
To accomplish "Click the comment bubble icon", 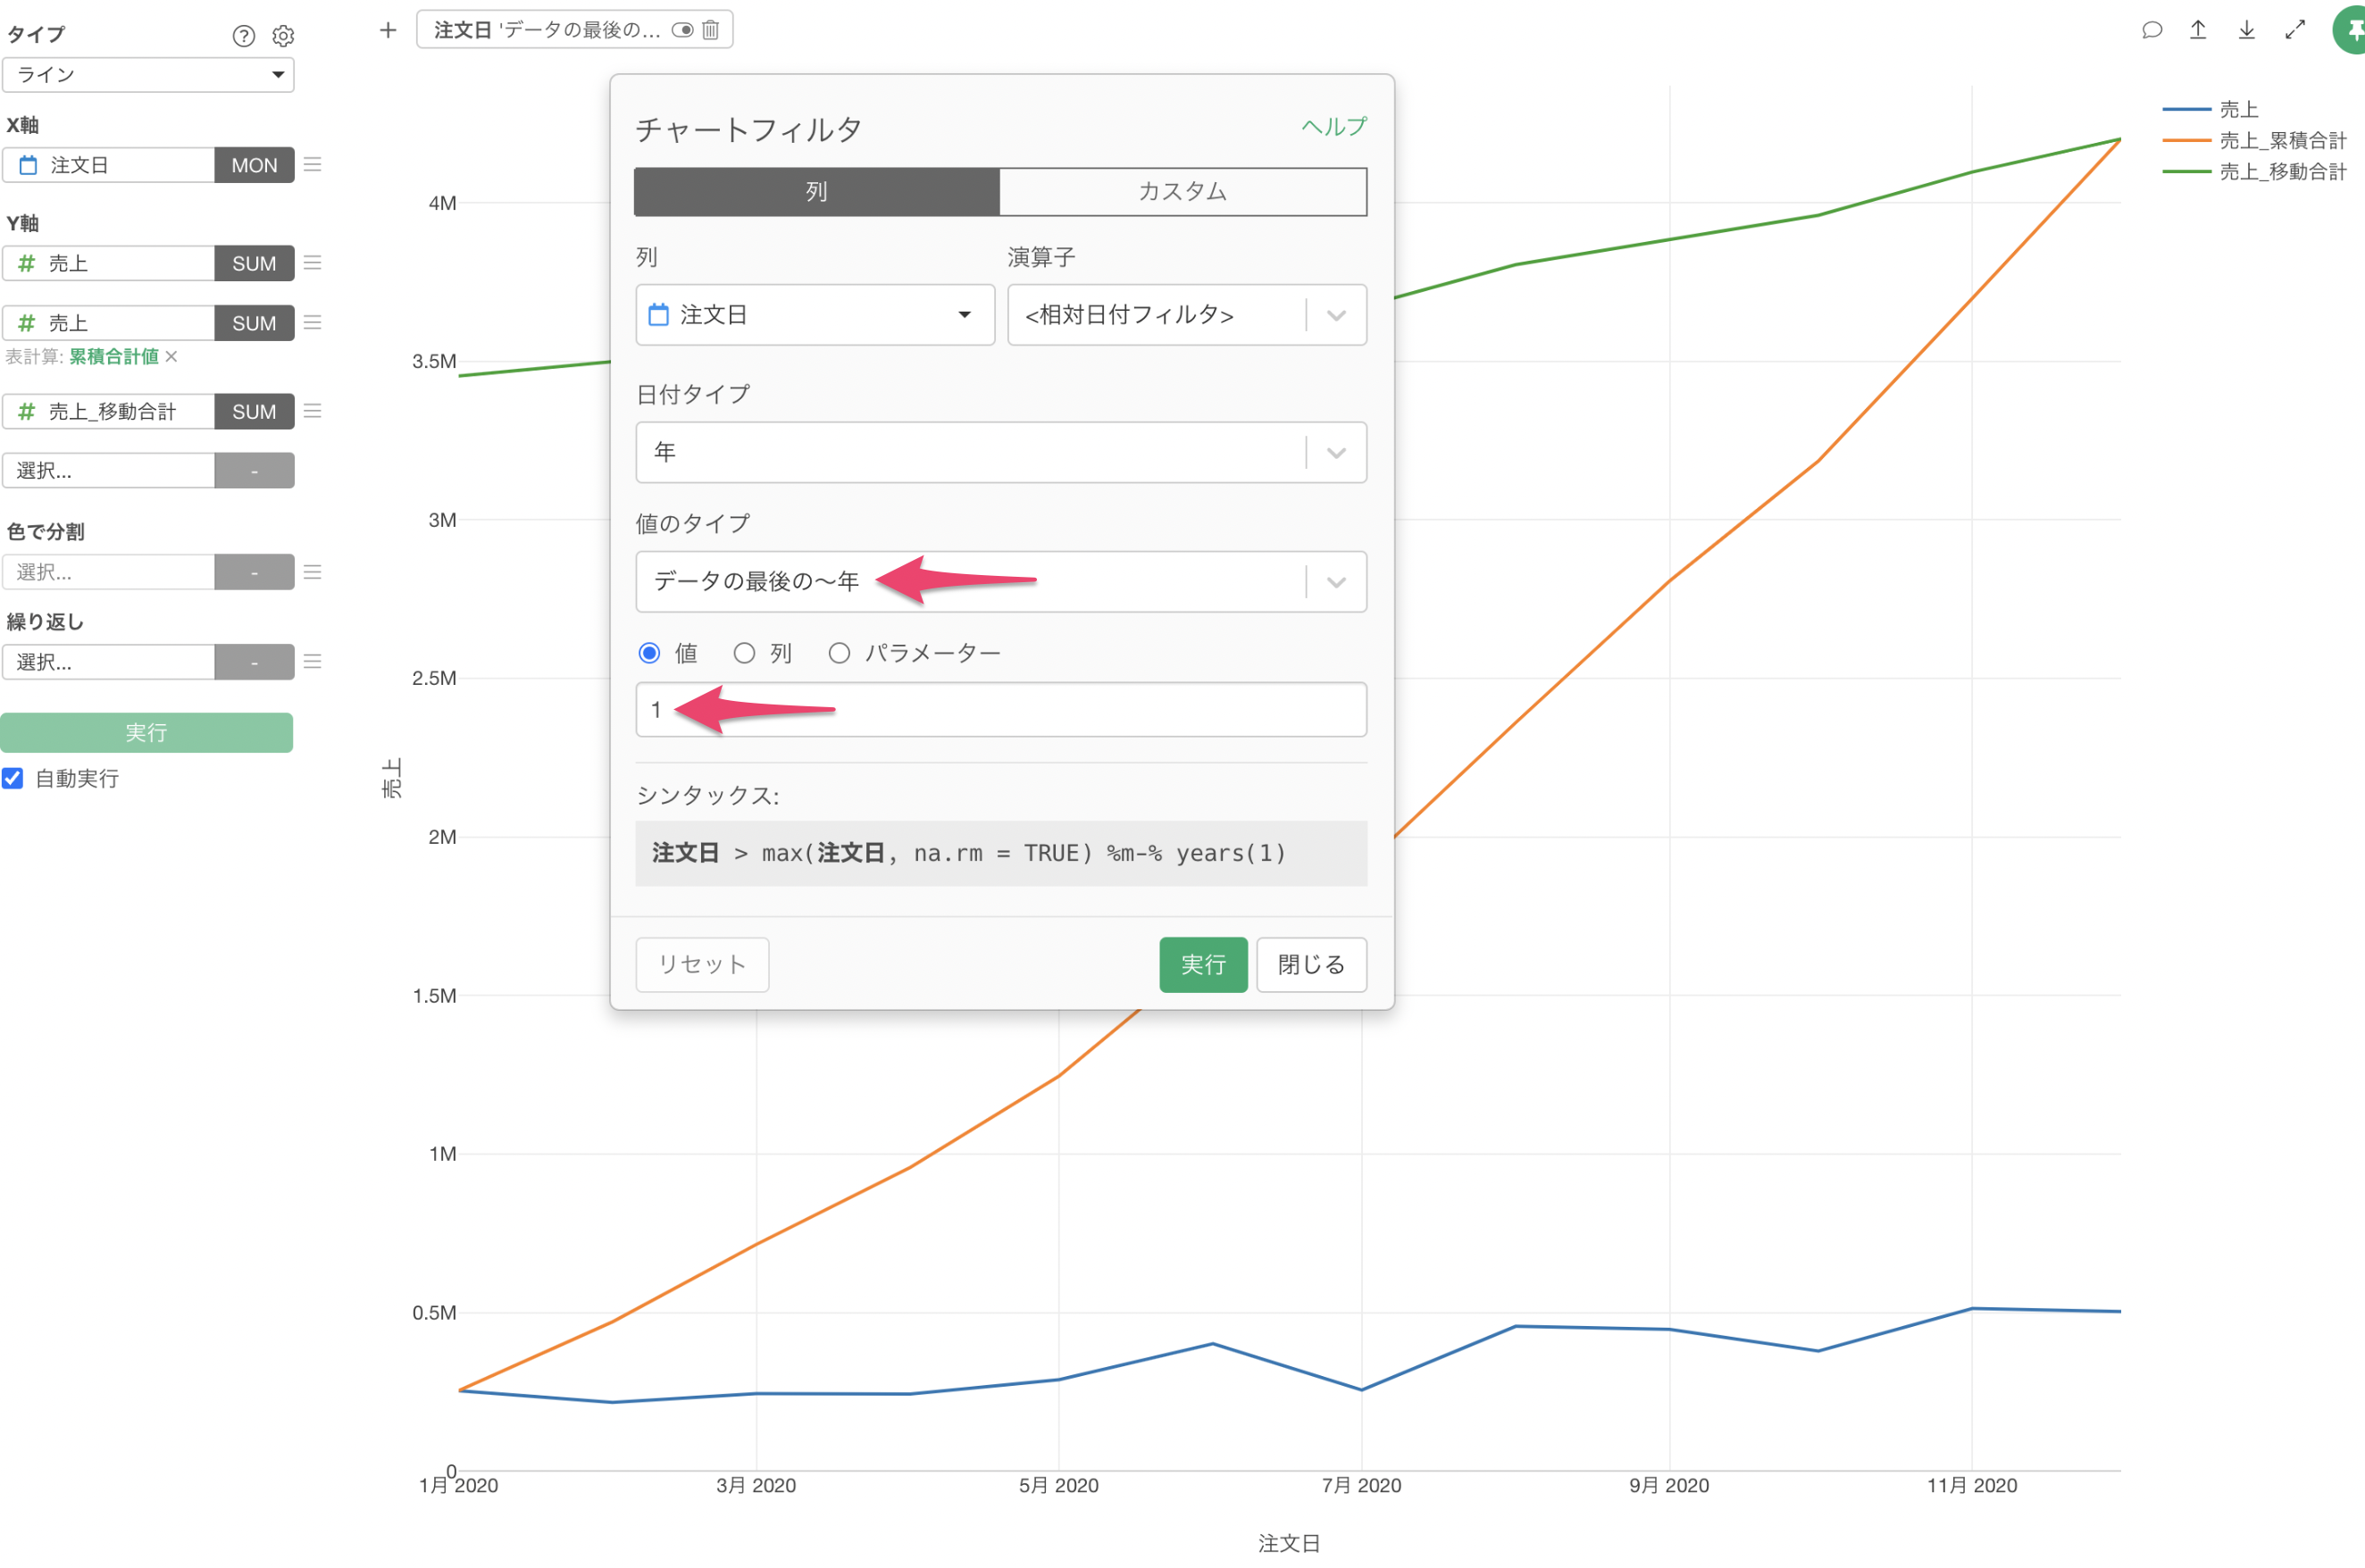I will 2152,30.
